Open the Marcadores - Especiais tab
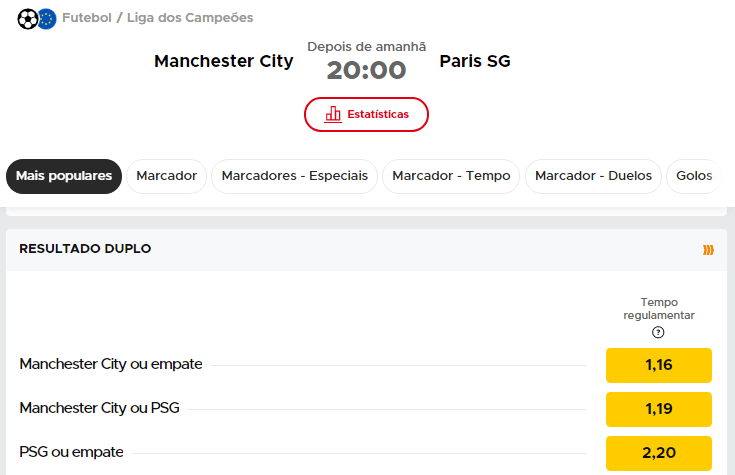The image size is (735, 475). pyautogui.click(x=294, y=176)
